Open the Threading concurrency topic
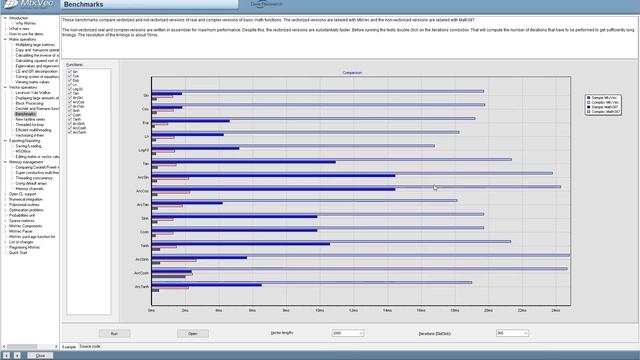The height and width of the screenshot is (360, 640). pyautogui.click(x=34, y=178)
